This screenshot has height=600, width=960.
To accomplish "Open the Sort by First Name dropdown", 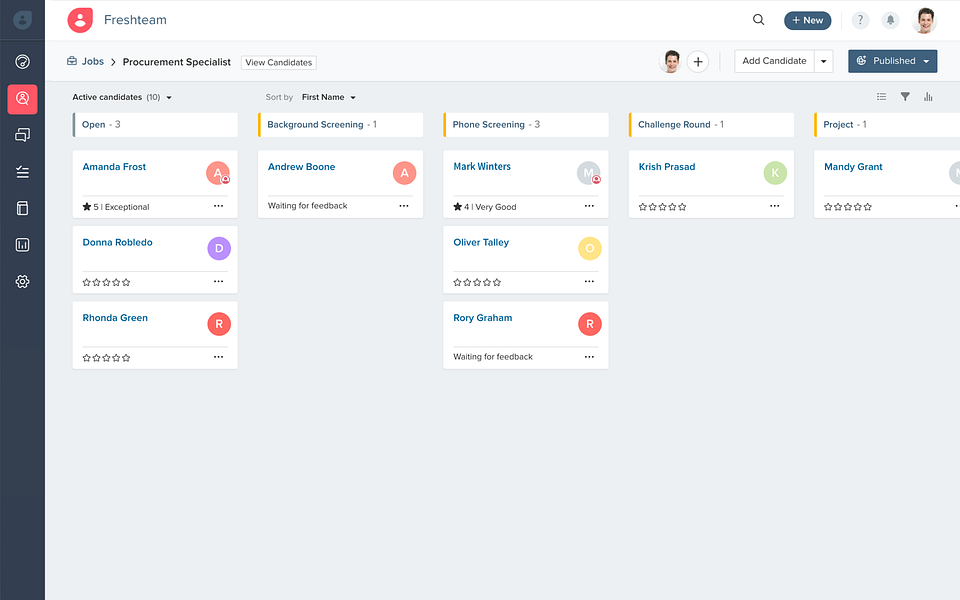I will [x=329, y=97].
